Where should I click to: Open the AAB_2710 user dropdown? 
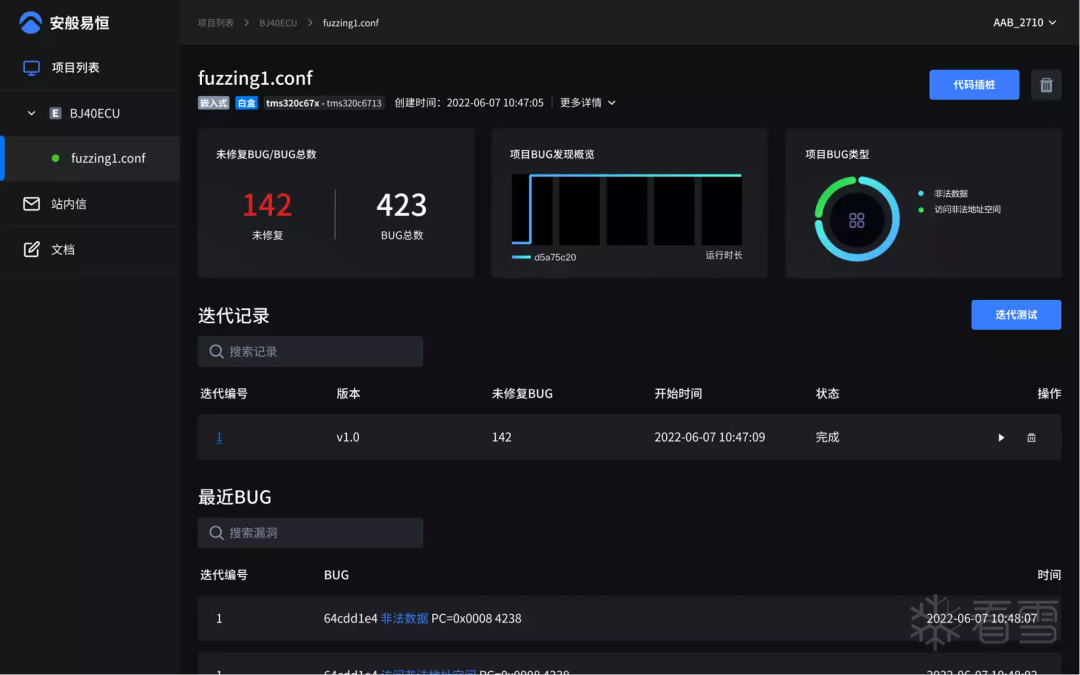1024,23
